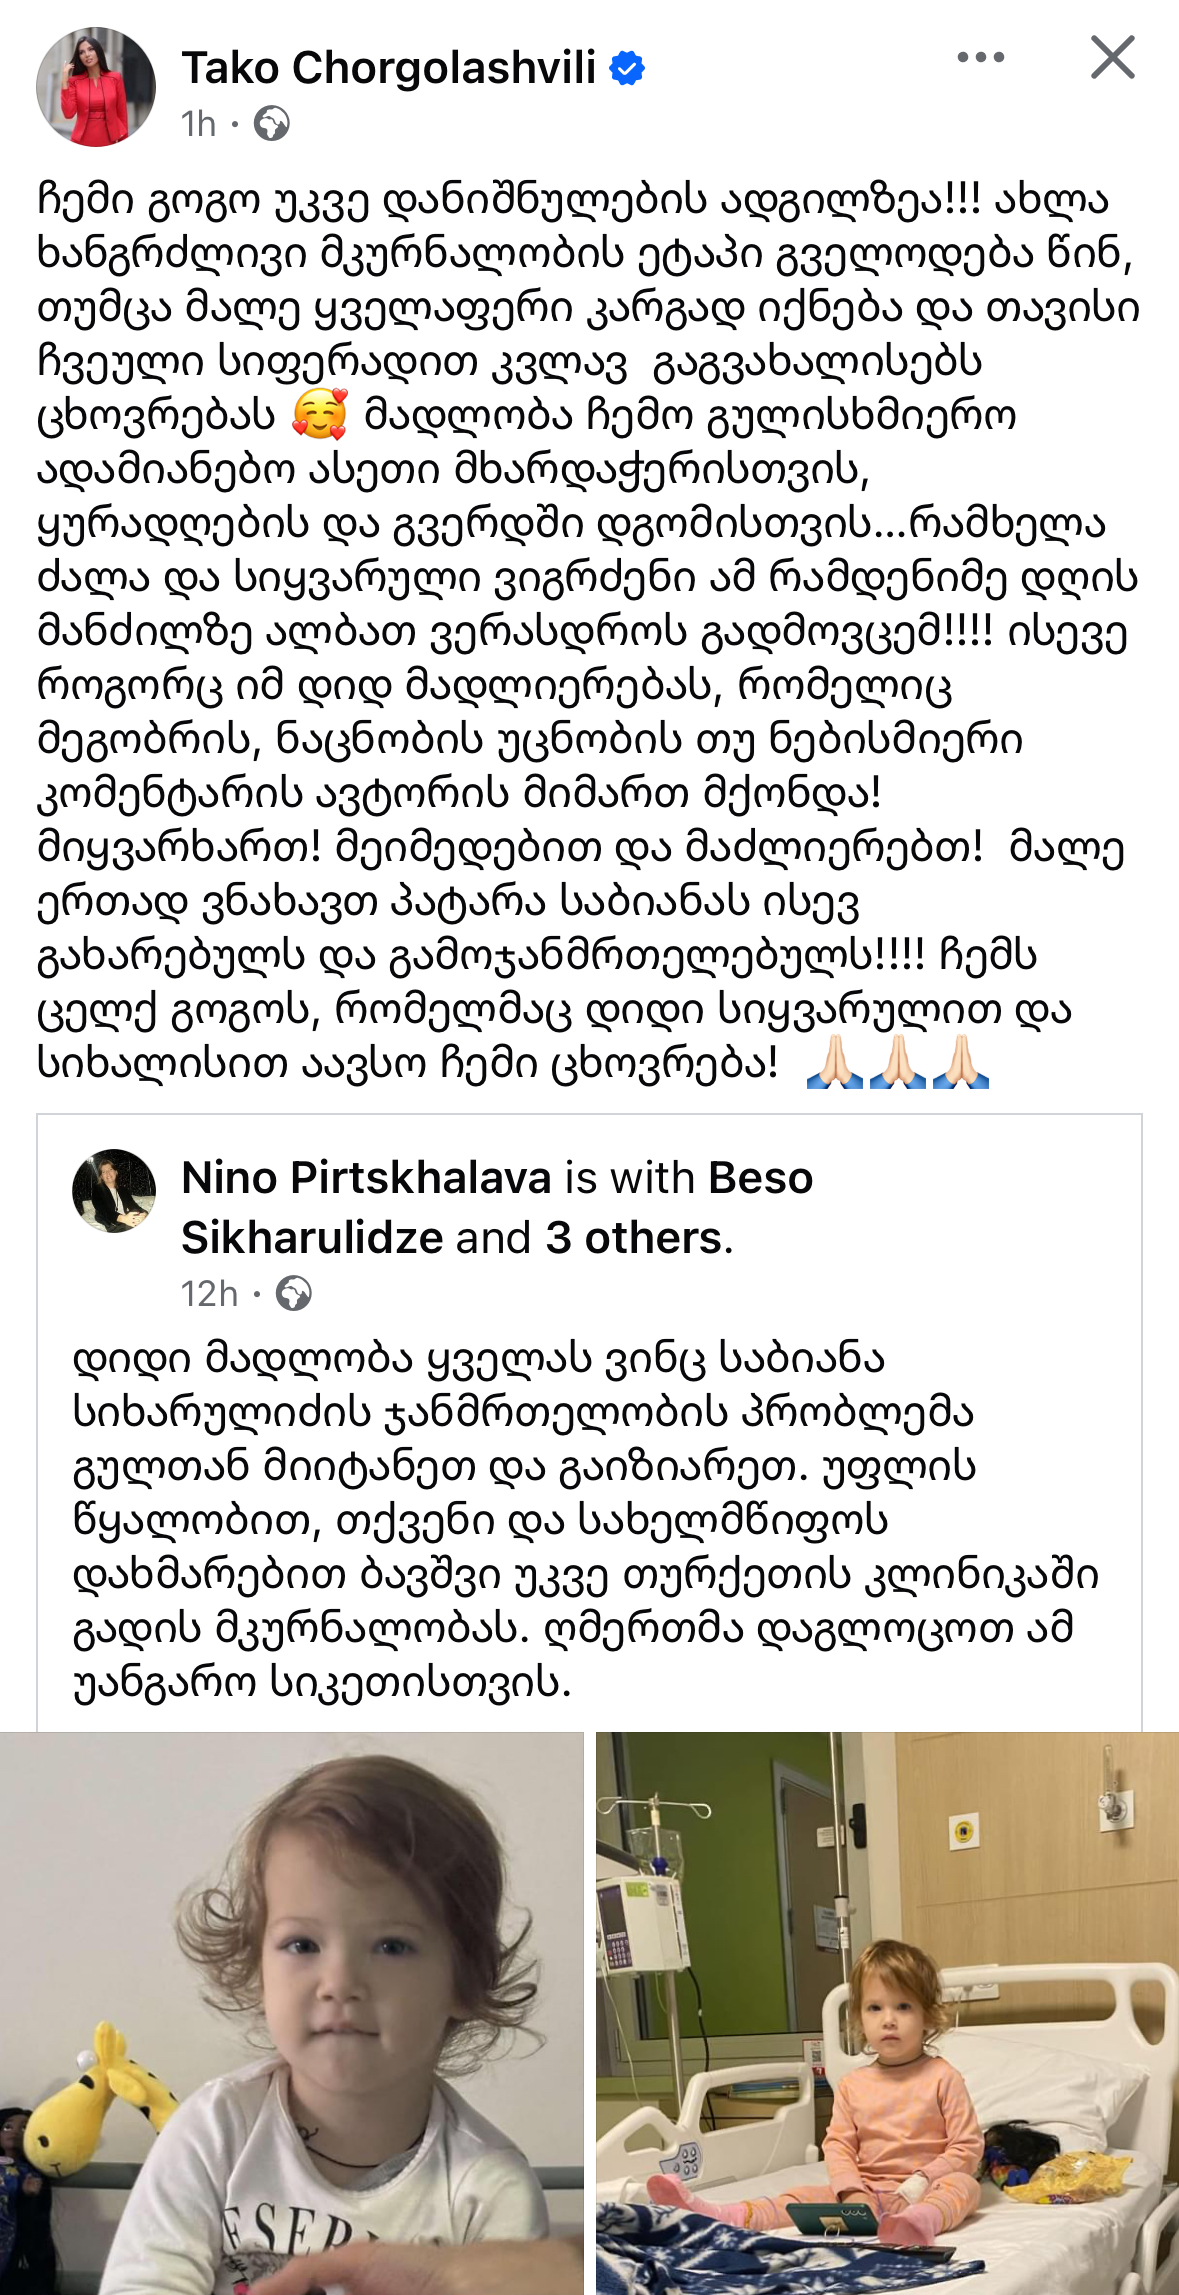Open the three-dot post options menu

980,58
